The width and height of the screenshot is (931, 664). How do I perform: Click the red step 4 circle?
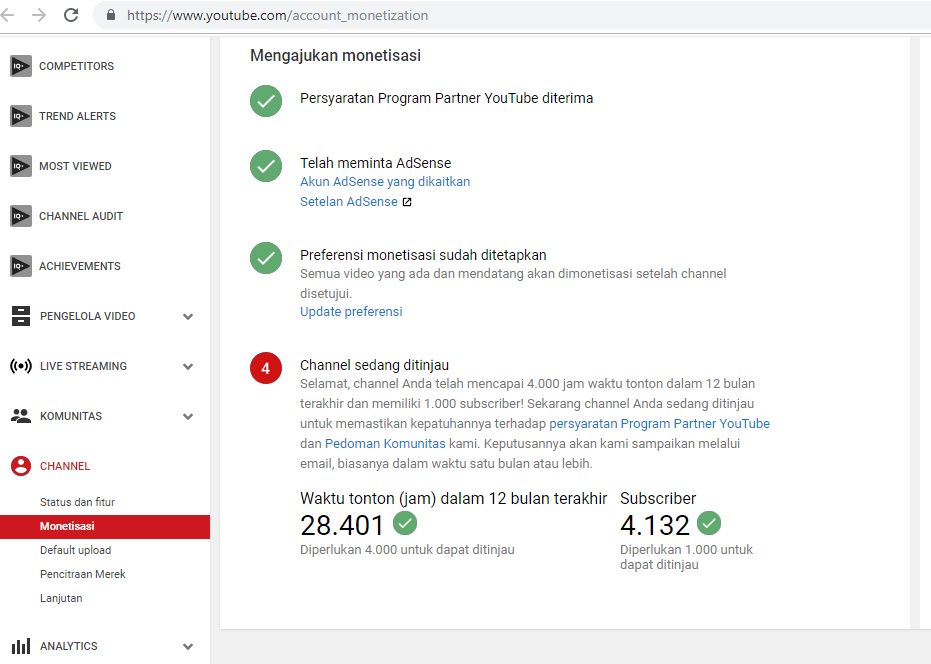(x=266, y=368)
